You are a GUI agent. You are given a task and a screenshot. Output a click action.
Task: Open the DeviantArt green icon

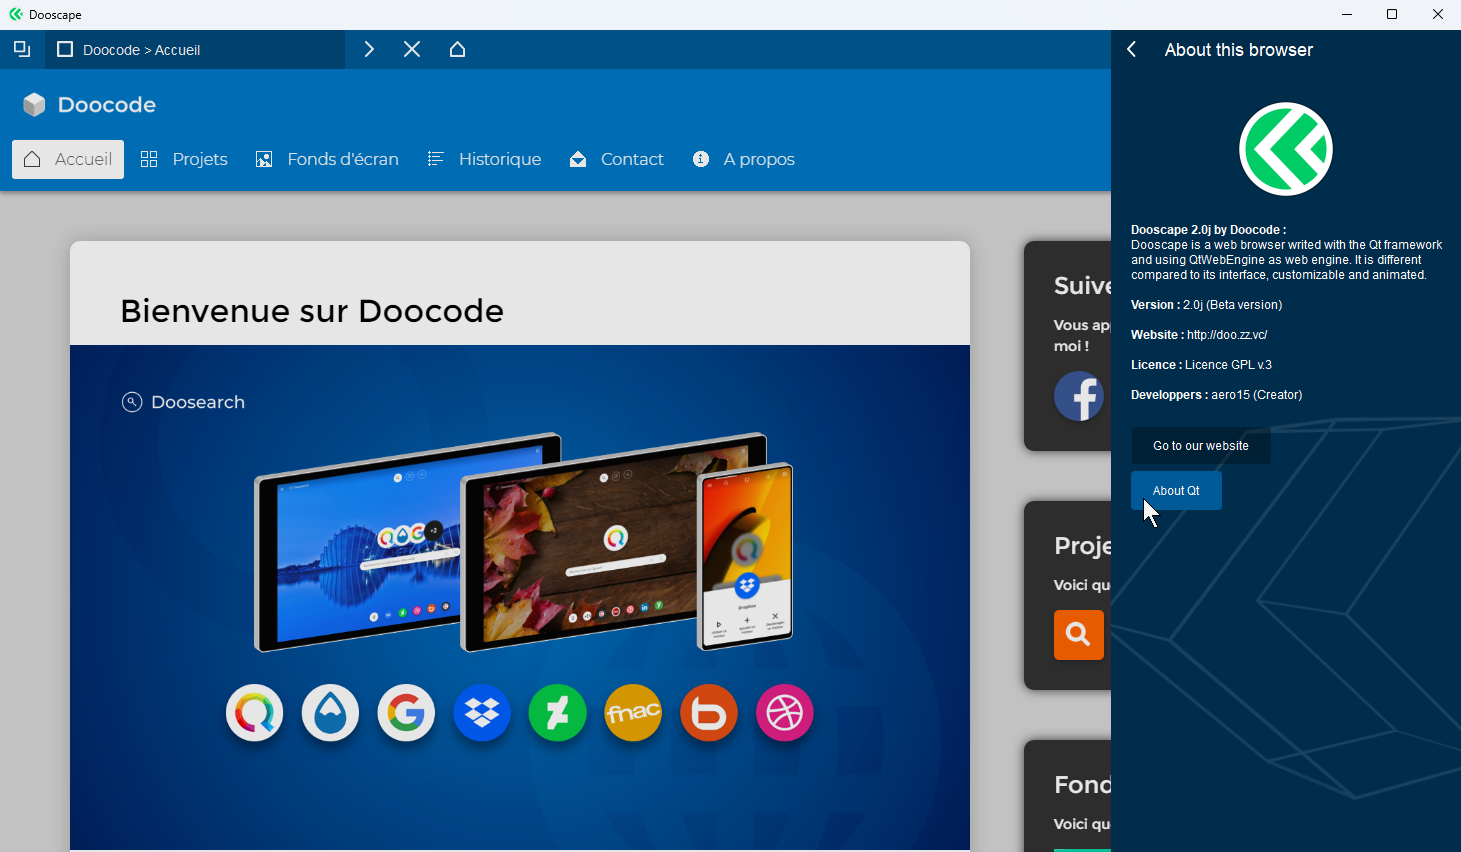coord(557,713)
